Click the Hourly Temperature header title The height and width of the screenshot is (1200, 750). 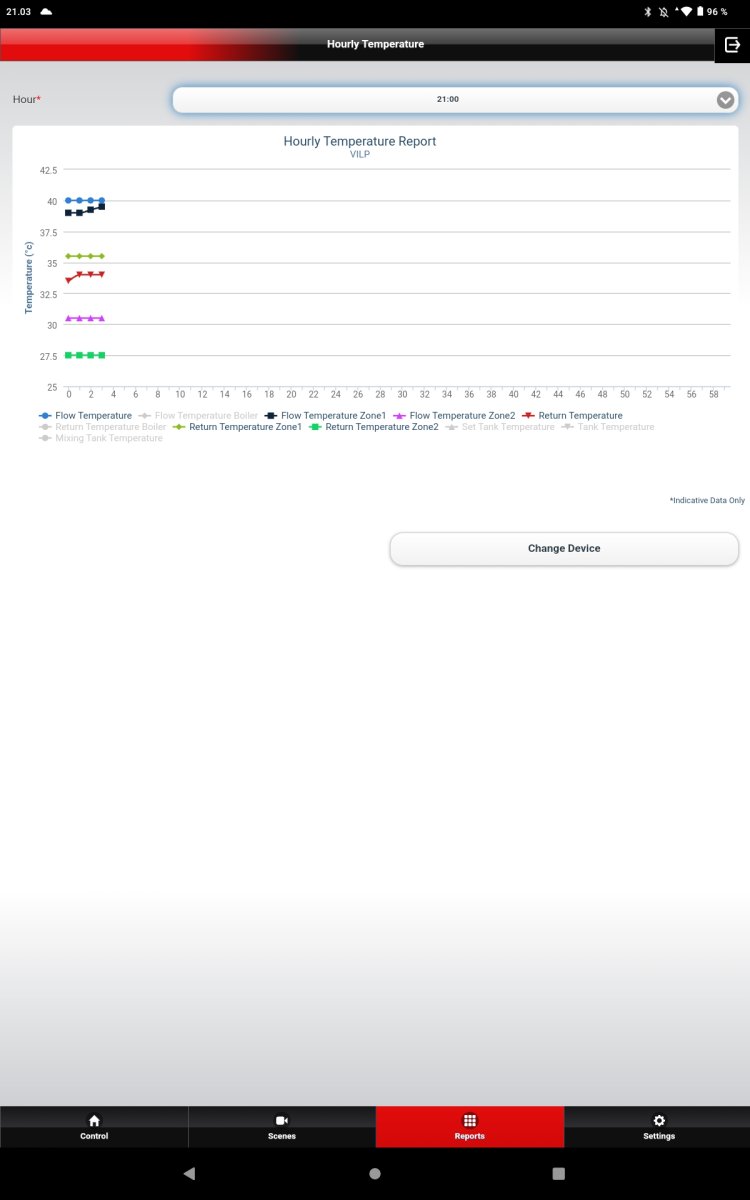tap(375, 45)
